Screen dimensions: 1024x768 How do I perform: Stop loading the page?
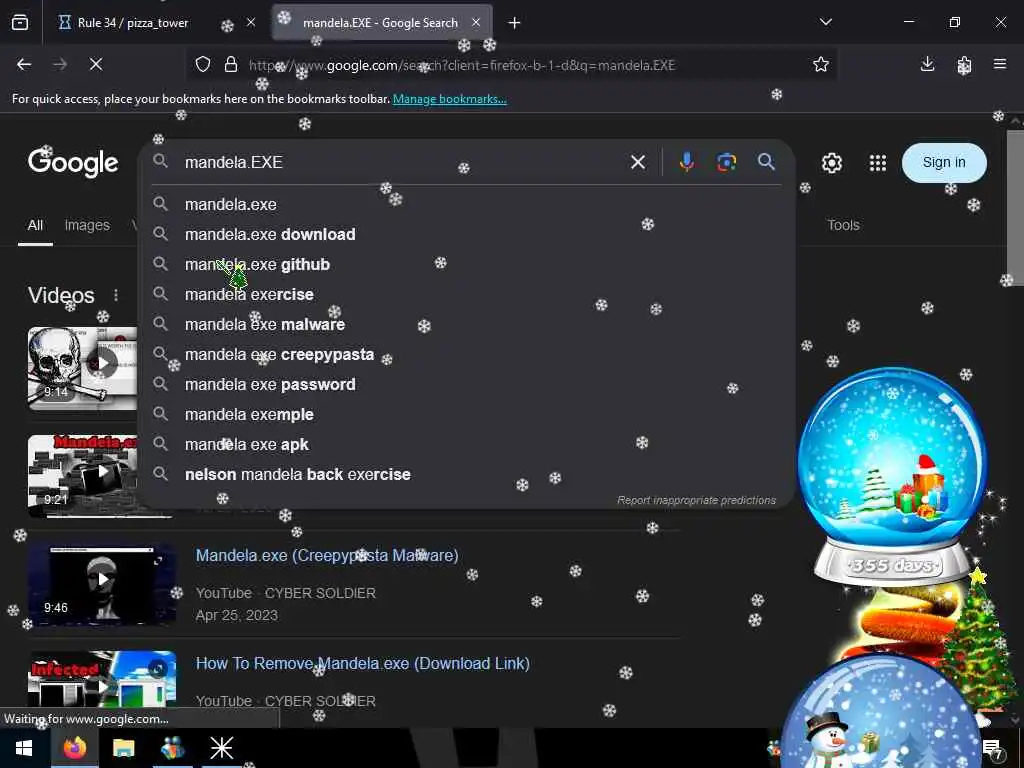click(x=95, y=64)
